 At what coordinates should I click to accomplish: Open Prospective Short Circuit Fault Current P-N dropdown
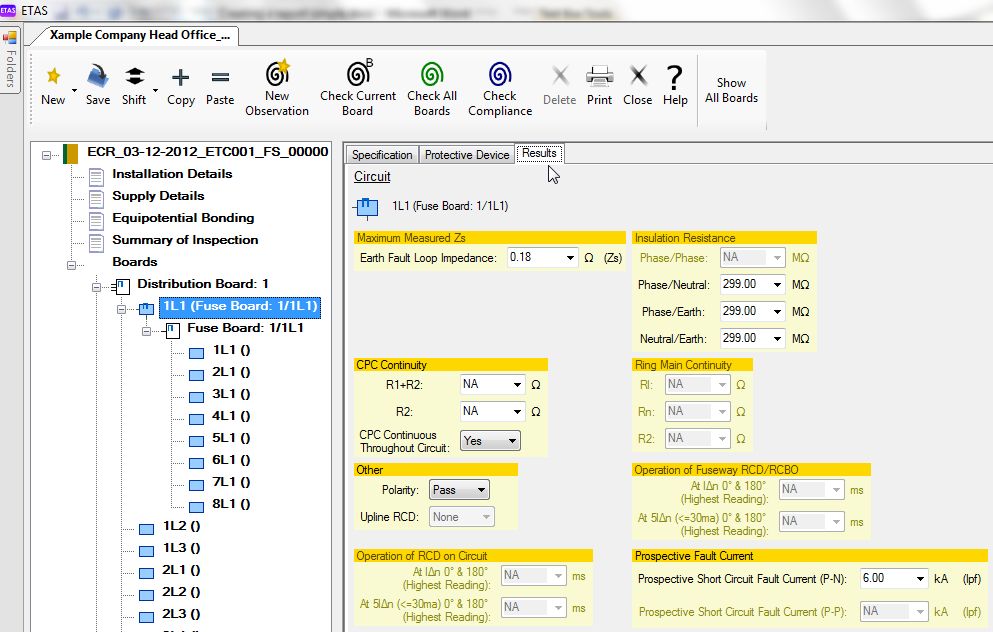pos(920,579)
